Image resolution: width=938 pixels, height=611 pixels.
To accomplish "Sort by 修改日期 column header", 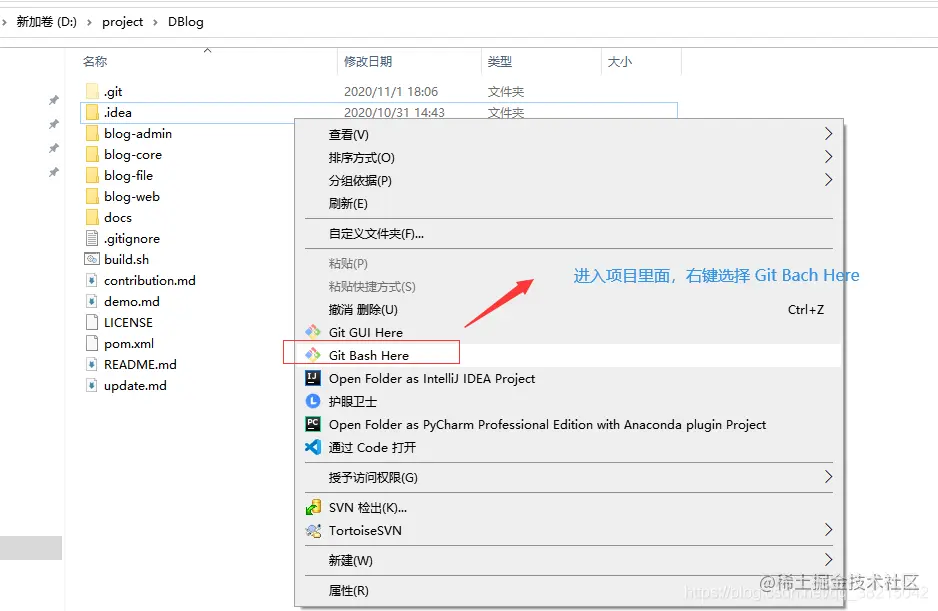I will click(x=368, y=61).
